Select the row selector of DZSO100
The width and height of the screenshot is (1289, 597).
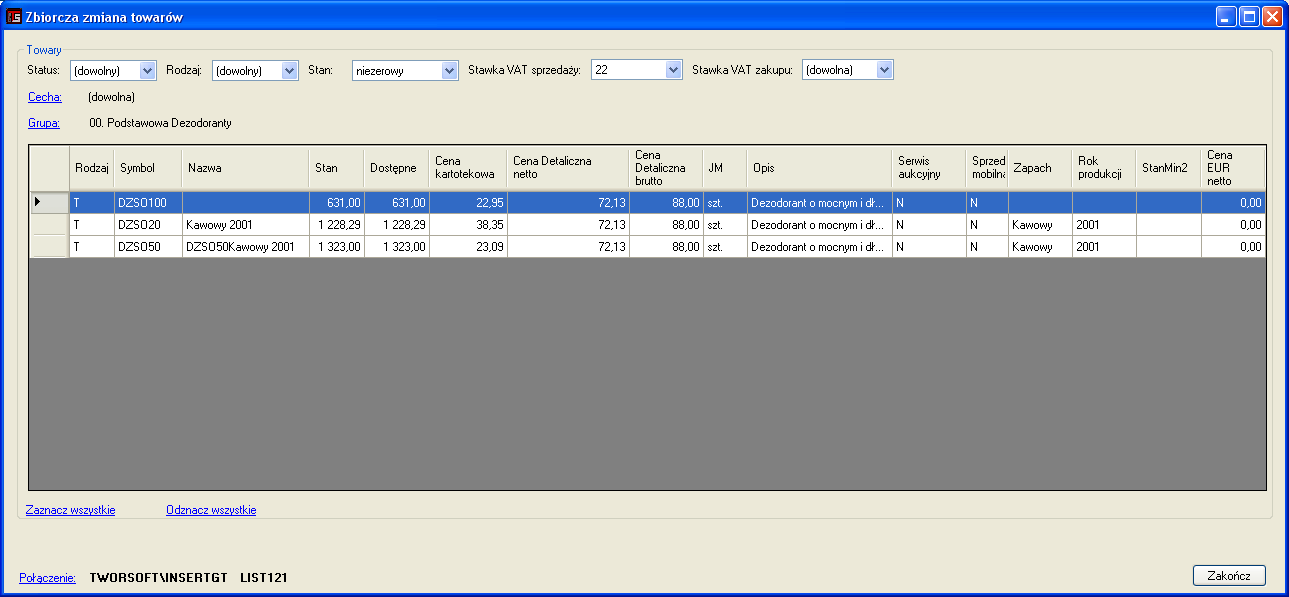[49, 202]
